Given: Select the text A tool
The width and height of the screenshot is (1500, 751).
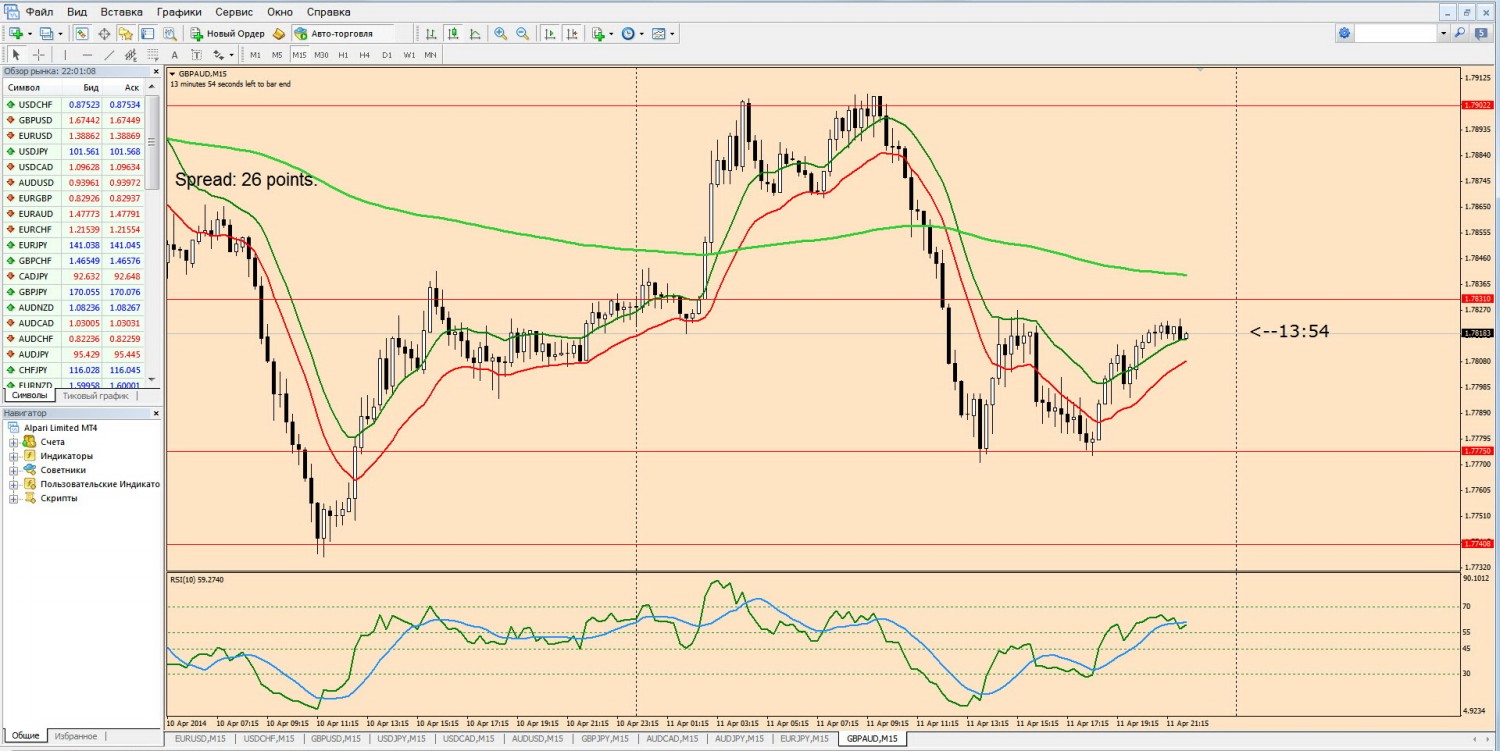Looking at the screenshot, I should pos(175,55).
